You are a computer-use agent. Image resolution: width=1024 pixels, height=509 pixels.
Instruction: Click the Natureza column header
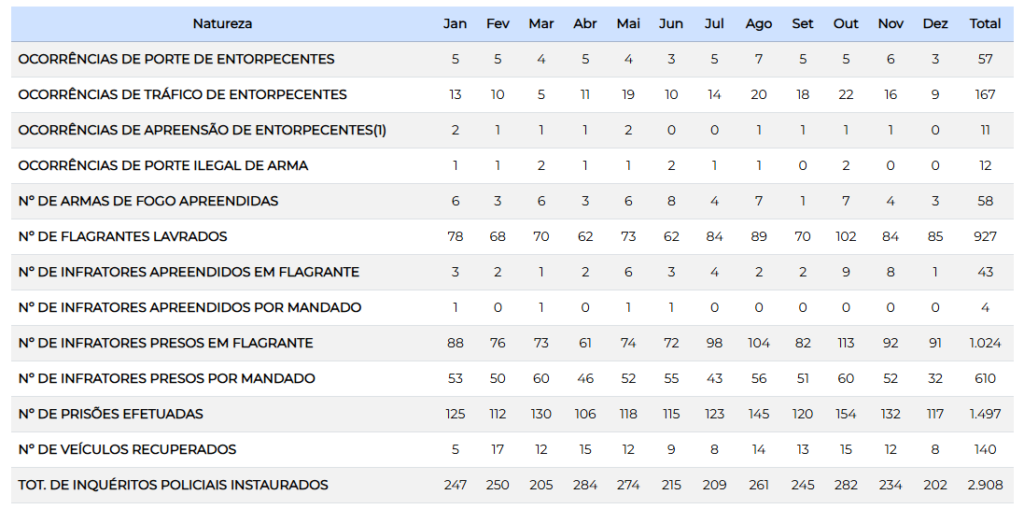[222, 23]
